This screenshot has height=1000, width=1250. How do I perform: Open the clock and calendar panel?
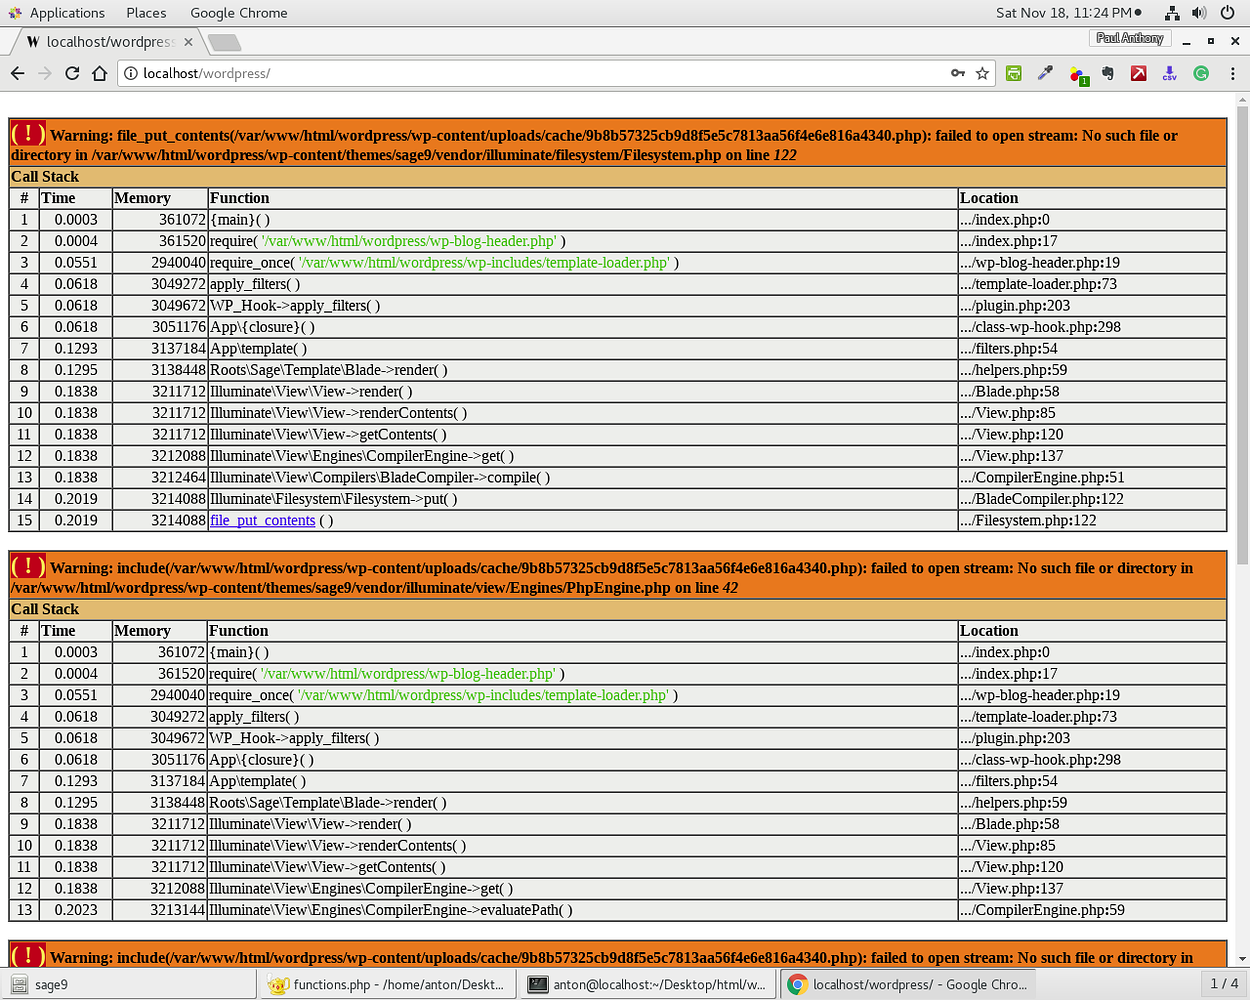1068,13
